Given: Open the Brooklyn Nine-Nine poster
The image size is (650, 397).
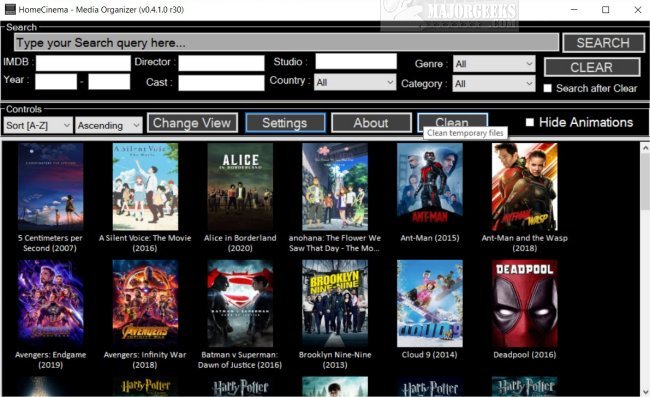Looking at the screenshot, I should pos(335,303).
